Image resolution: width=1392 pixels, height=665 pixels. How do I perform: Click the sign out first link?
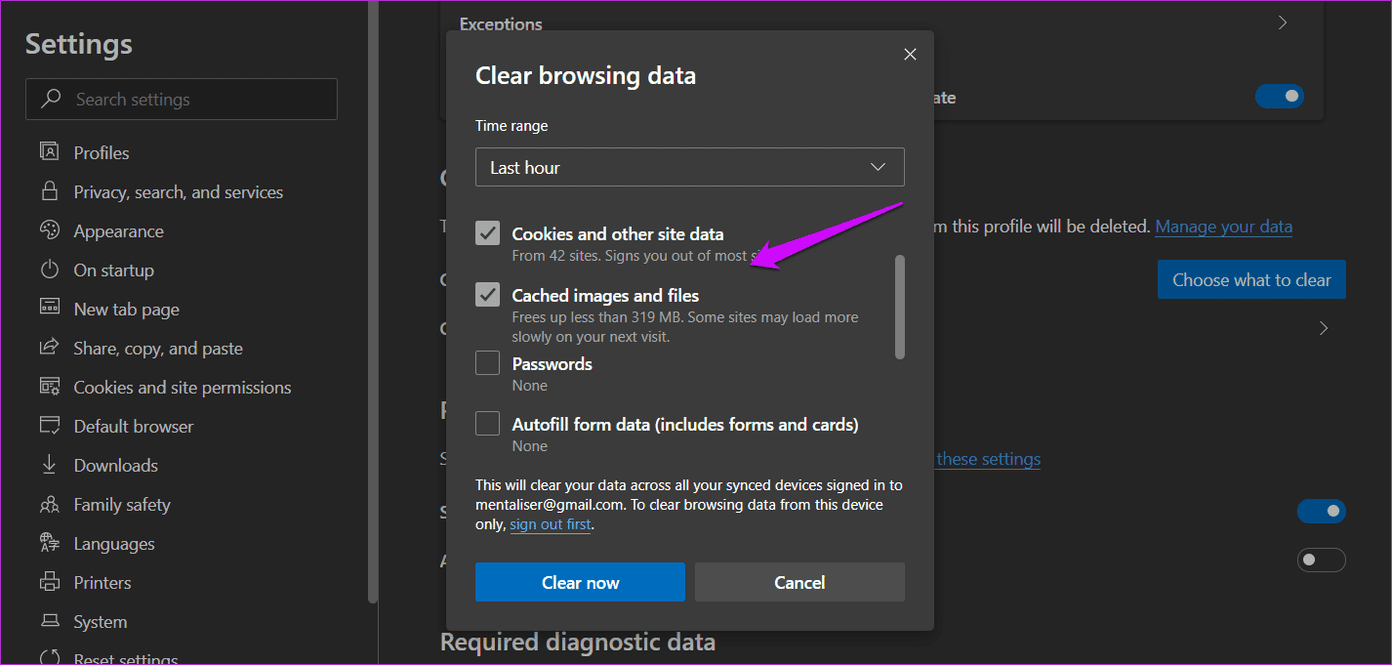550,524
